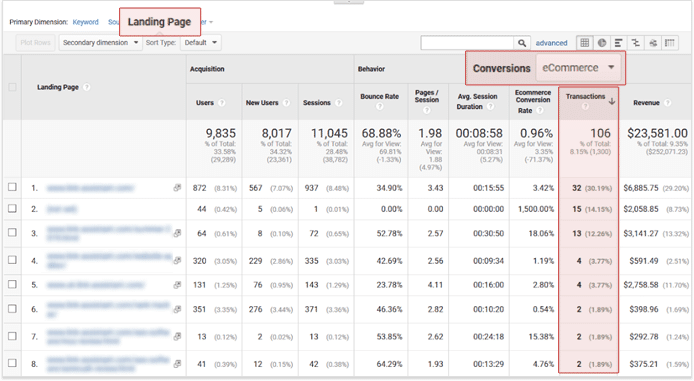Open help tooltip next to New Users header
The height and width of the screenshot is (381, 694).
[x=286, y=103]
